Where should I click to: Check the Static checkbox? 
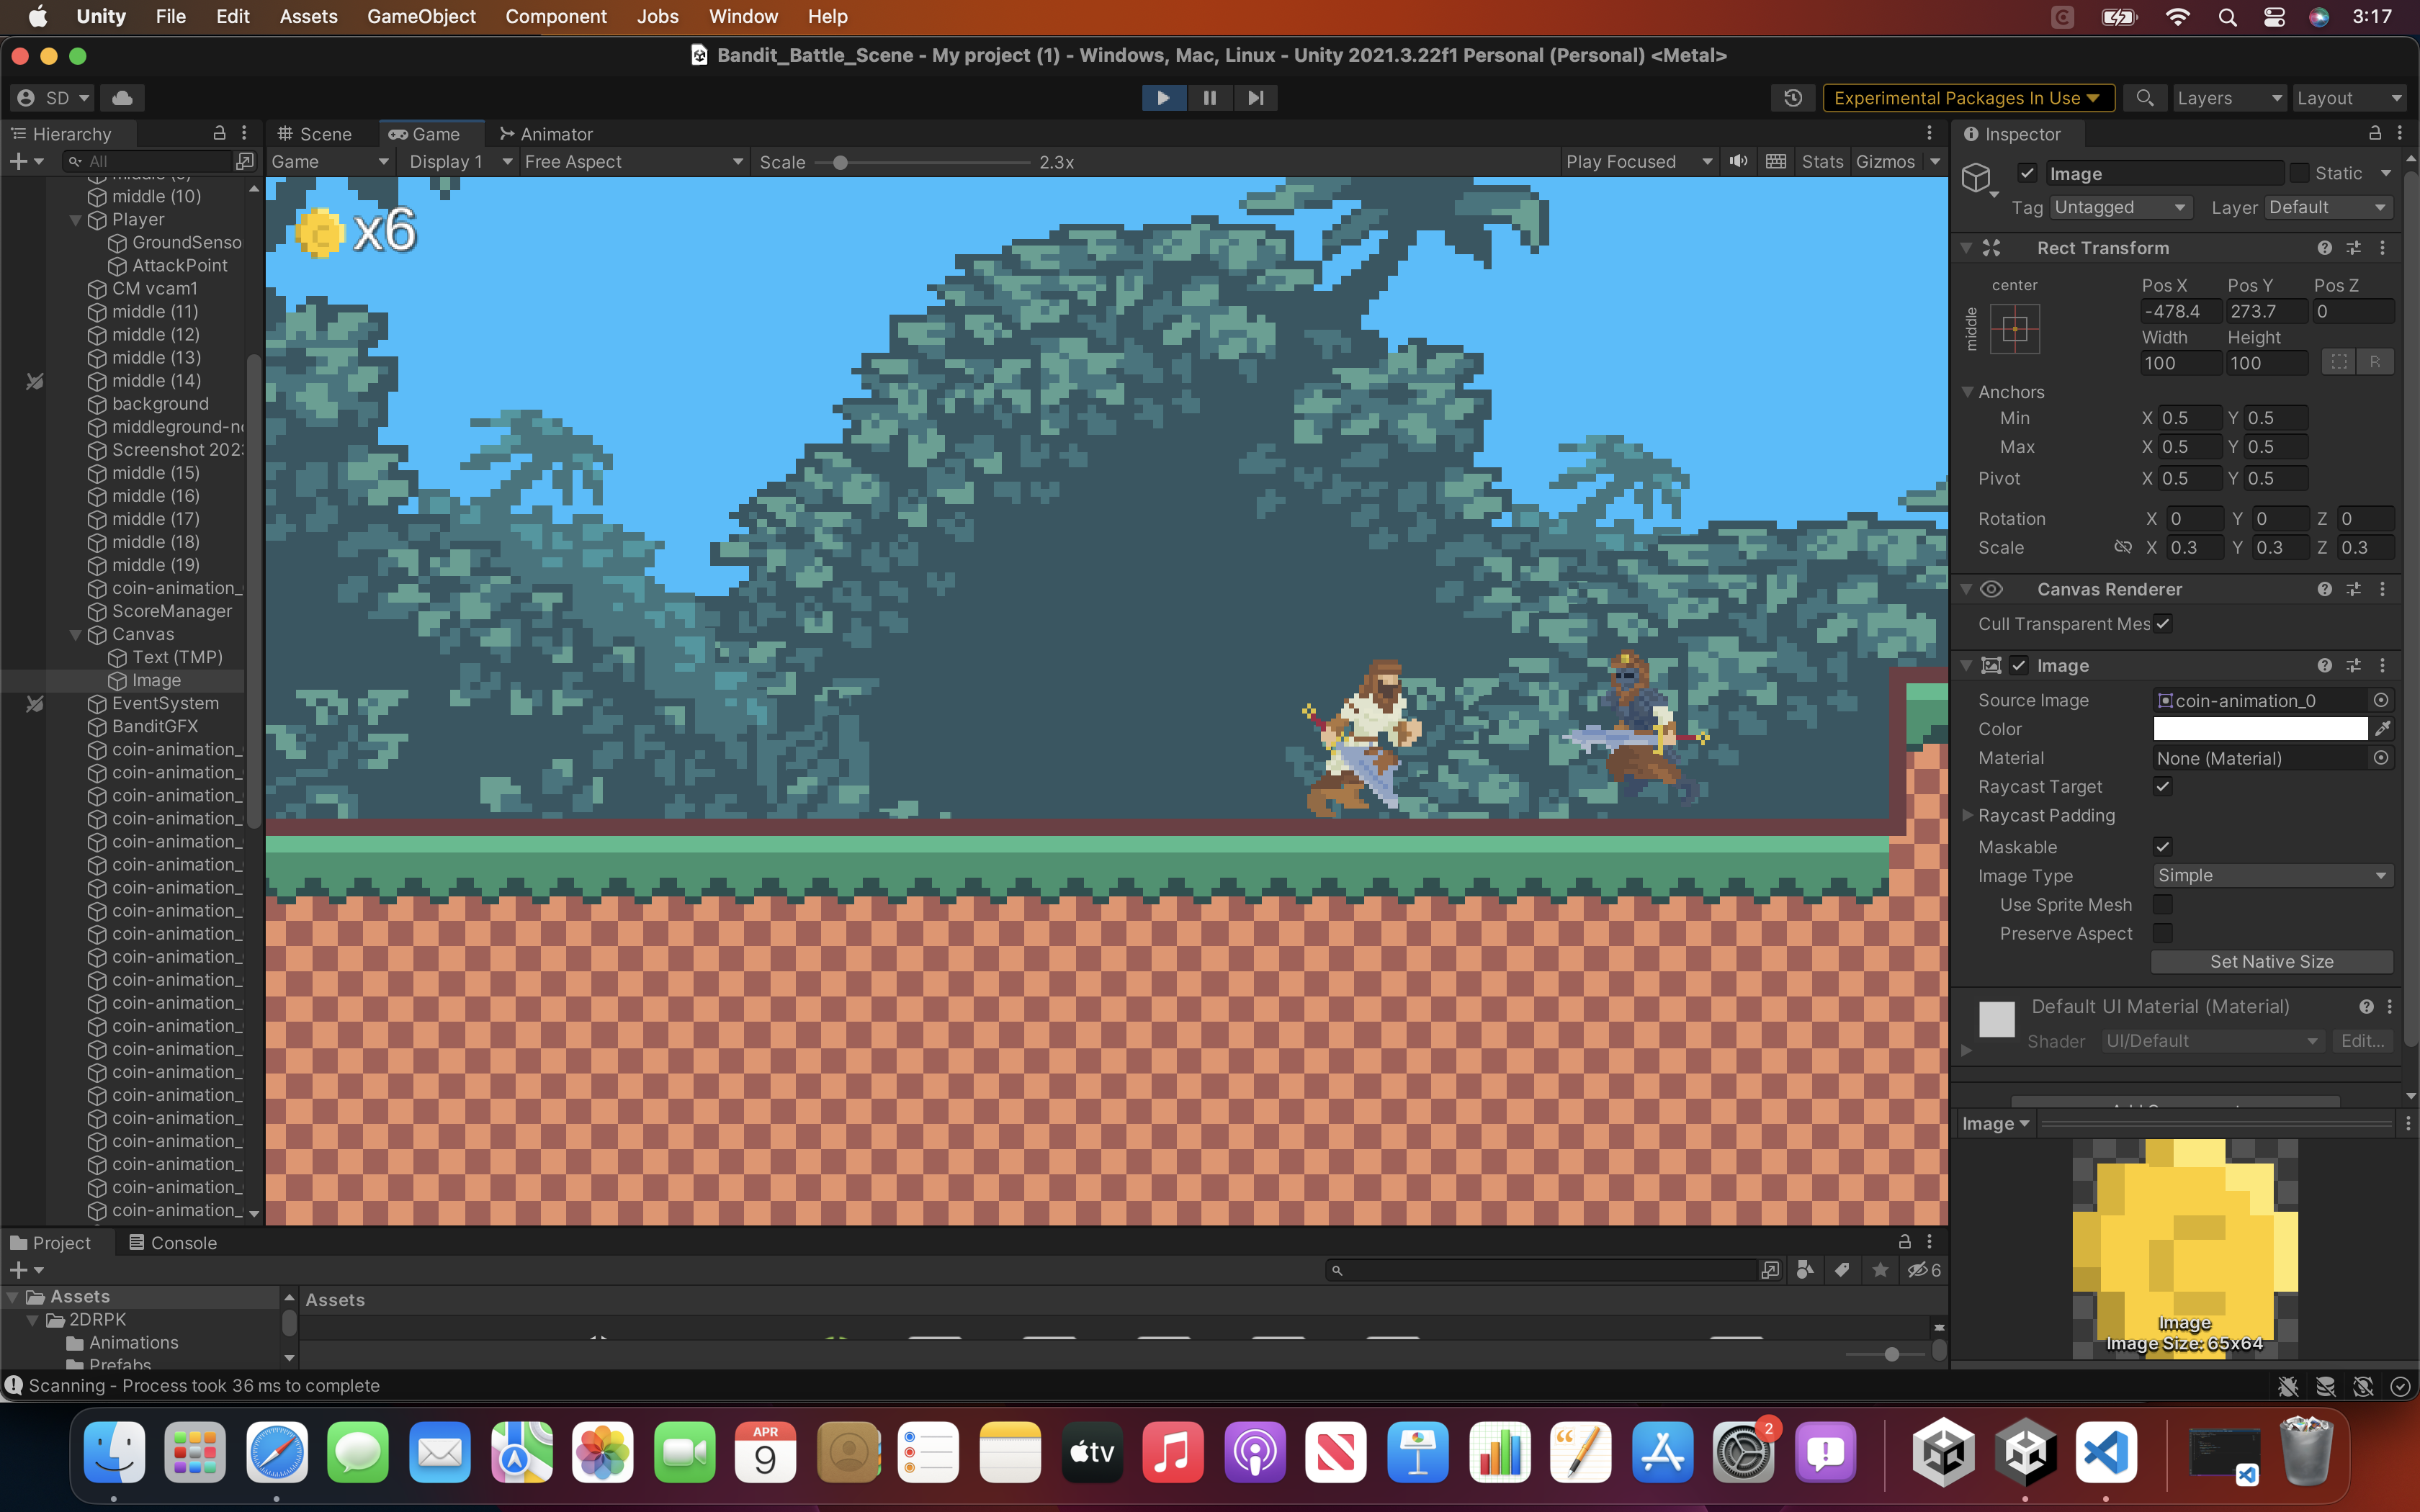coord(2299,173)
